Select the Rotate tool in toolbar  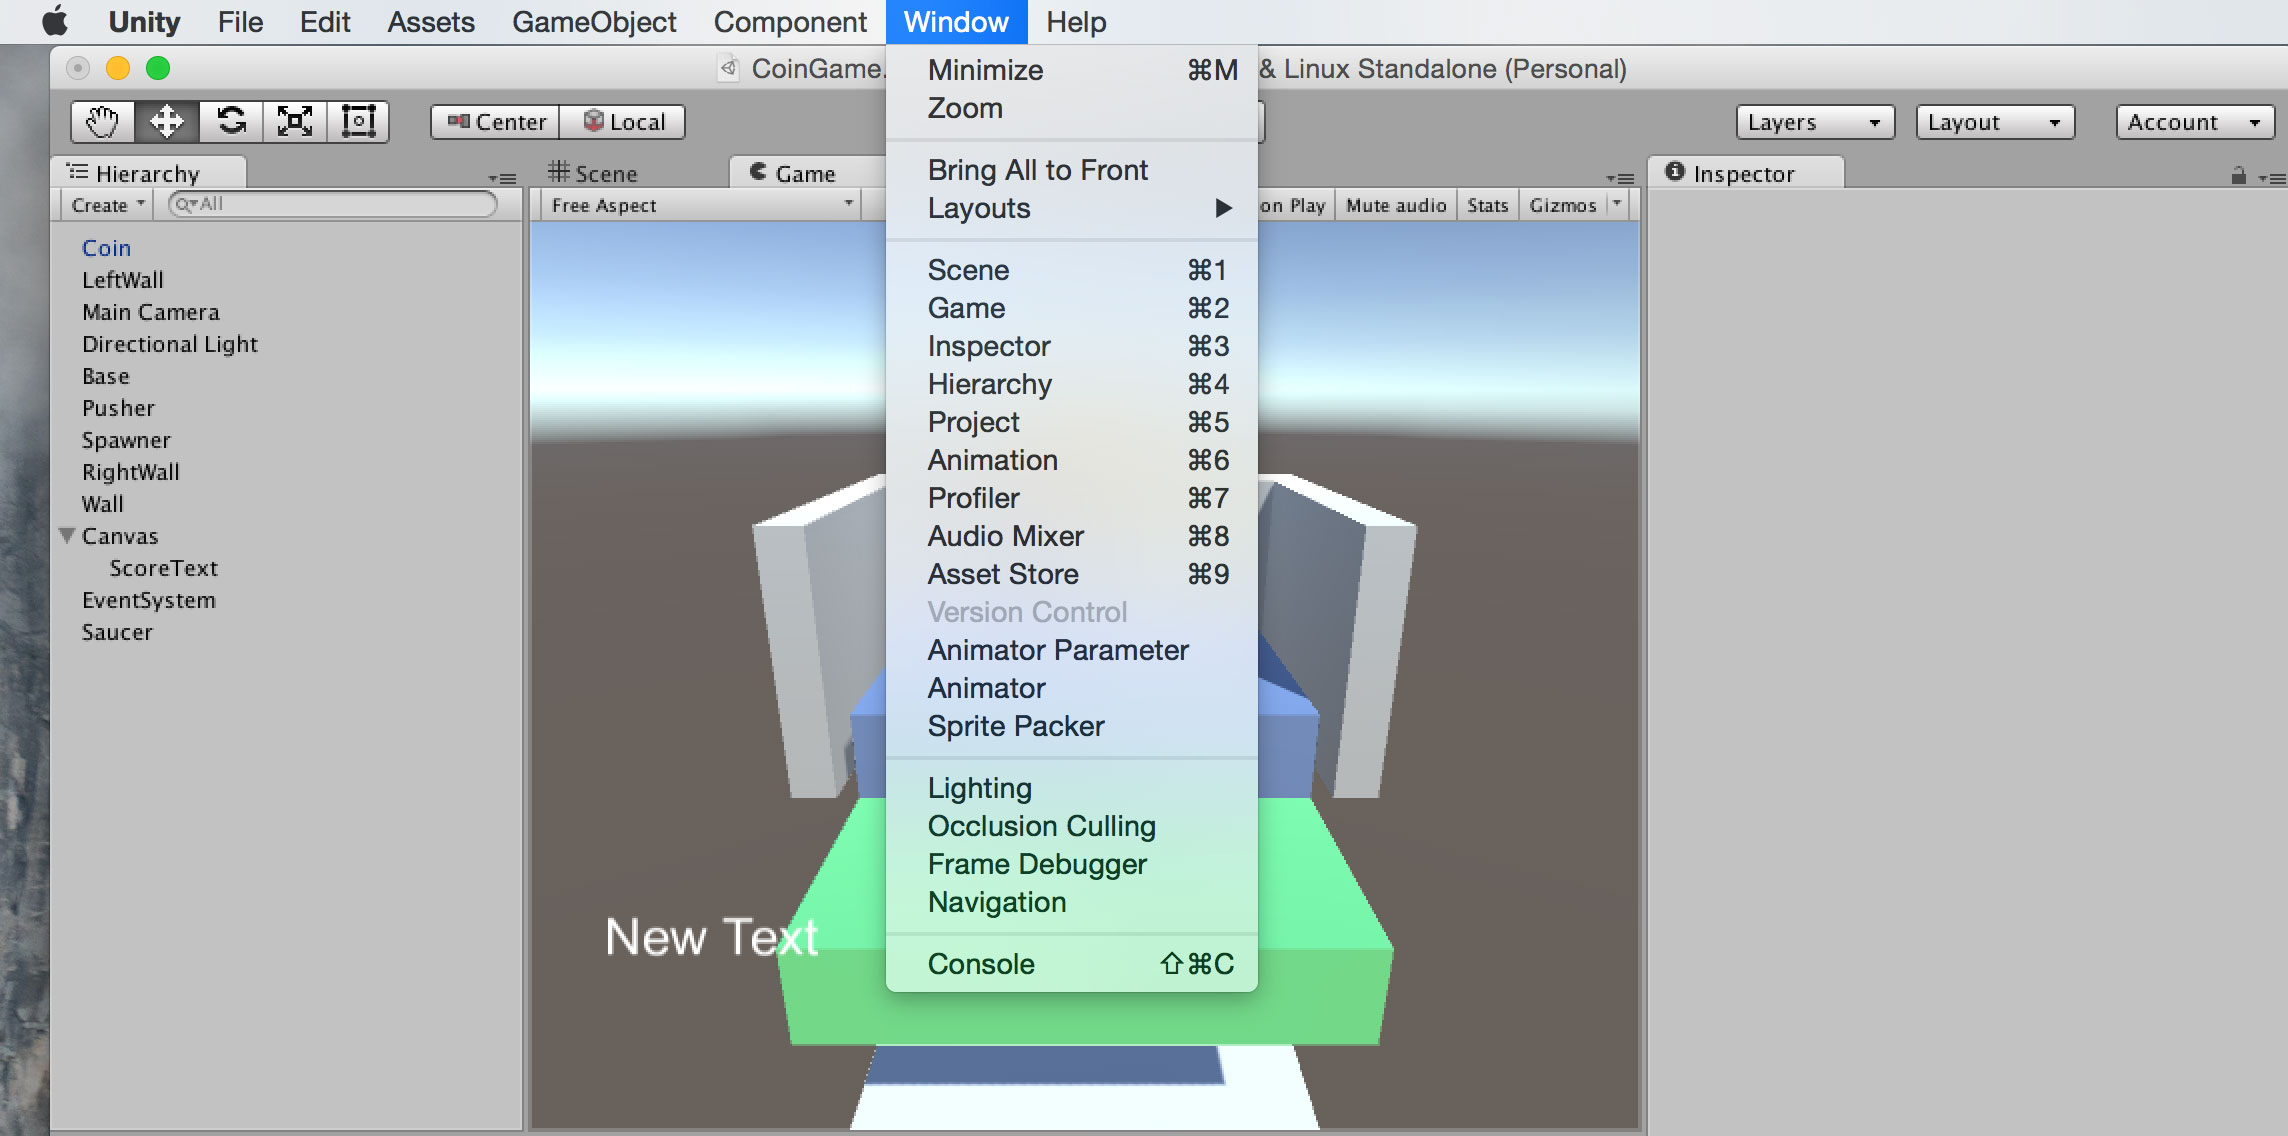(231, 122)
